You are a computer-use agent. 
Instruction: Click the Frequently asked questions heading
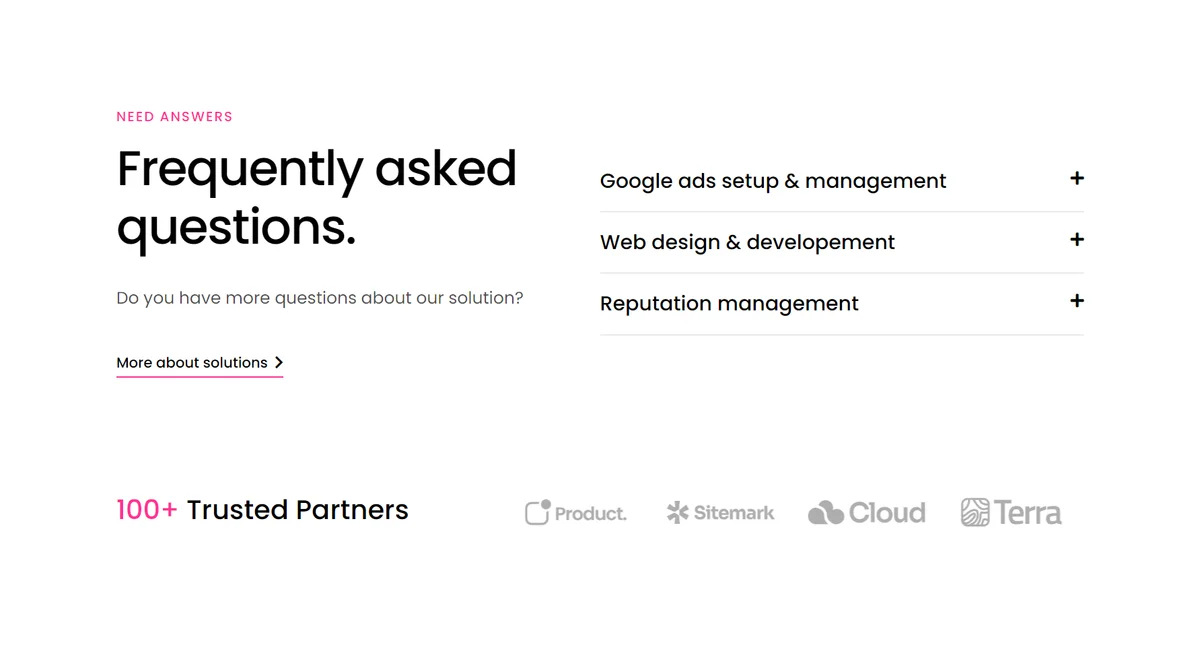[317, 199]
